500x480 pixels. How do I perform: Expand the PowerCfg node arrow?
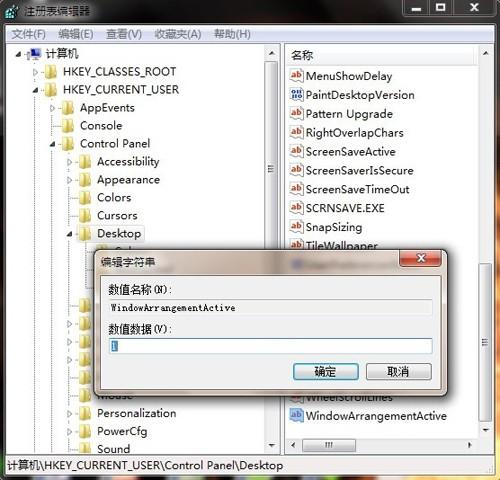(69, 432)
